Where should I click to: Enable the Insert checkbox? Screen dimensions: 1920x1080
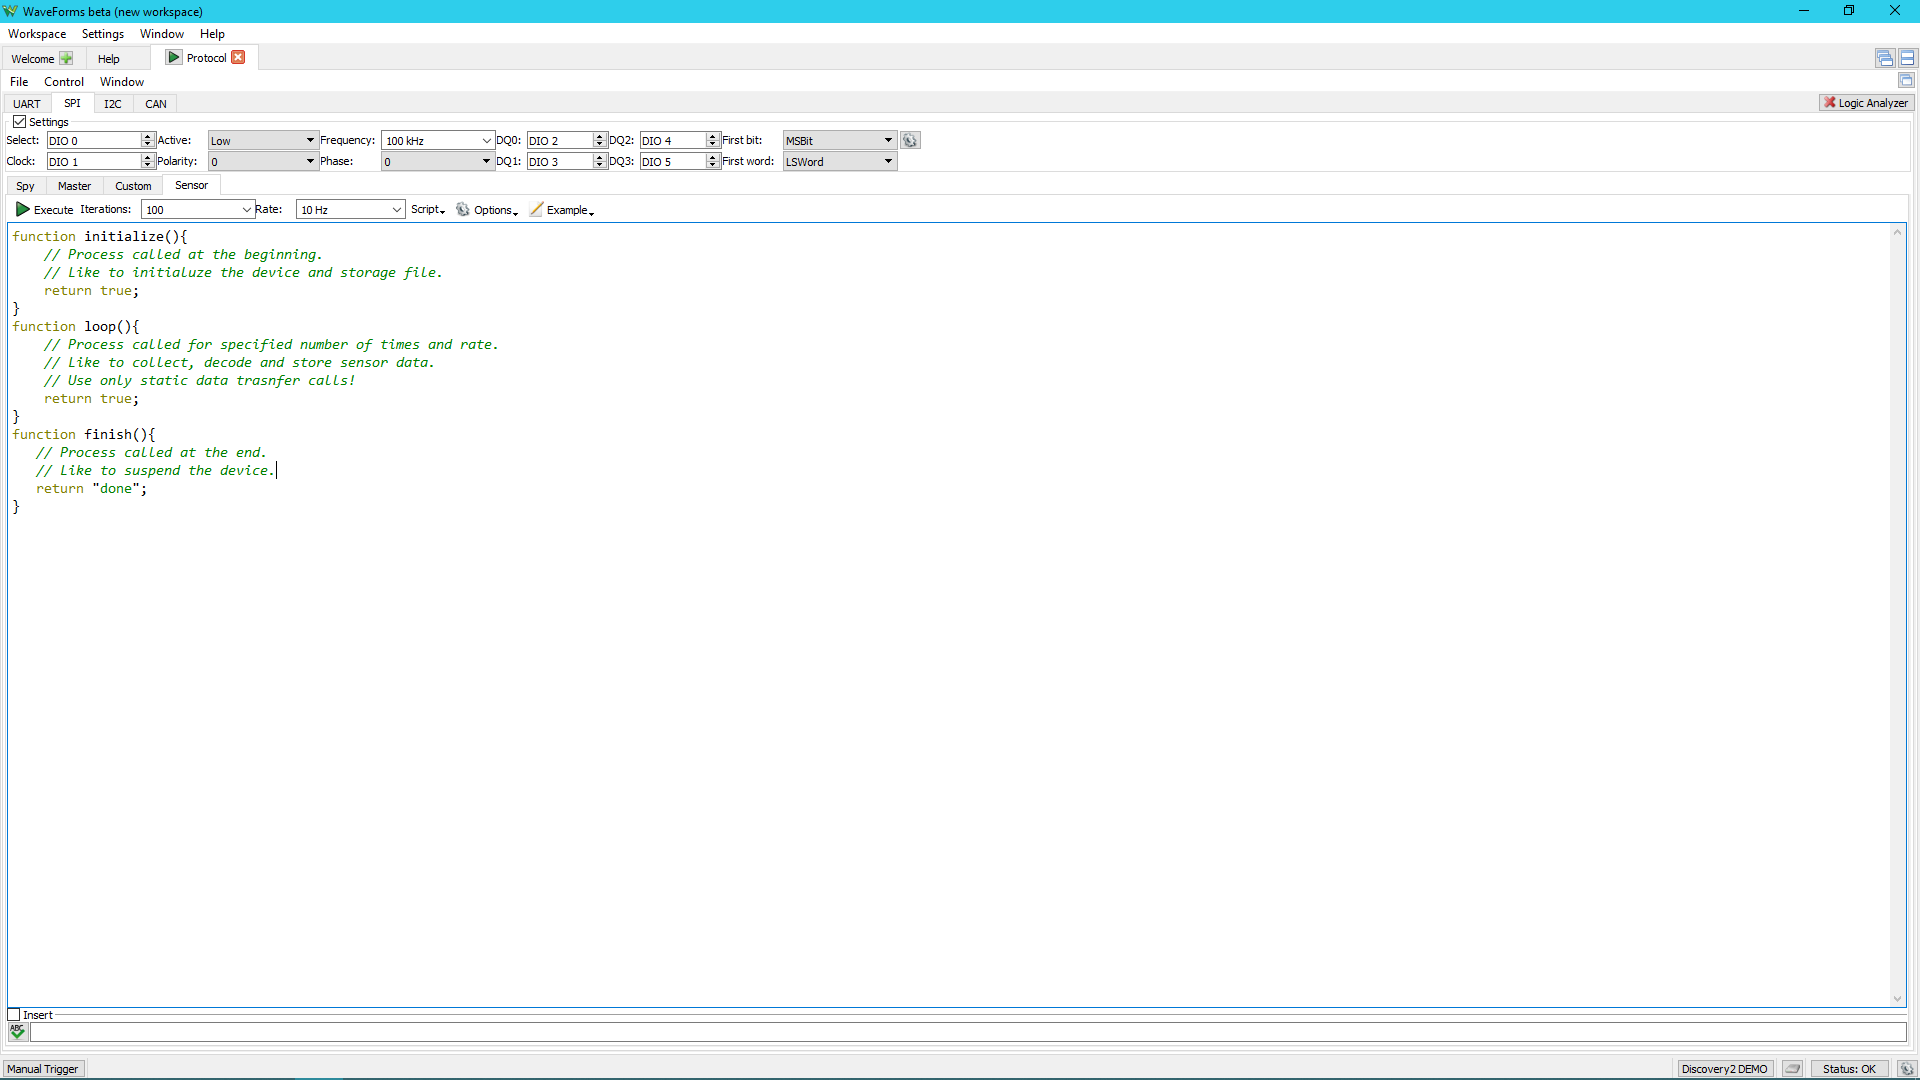tap(14, 1015)
